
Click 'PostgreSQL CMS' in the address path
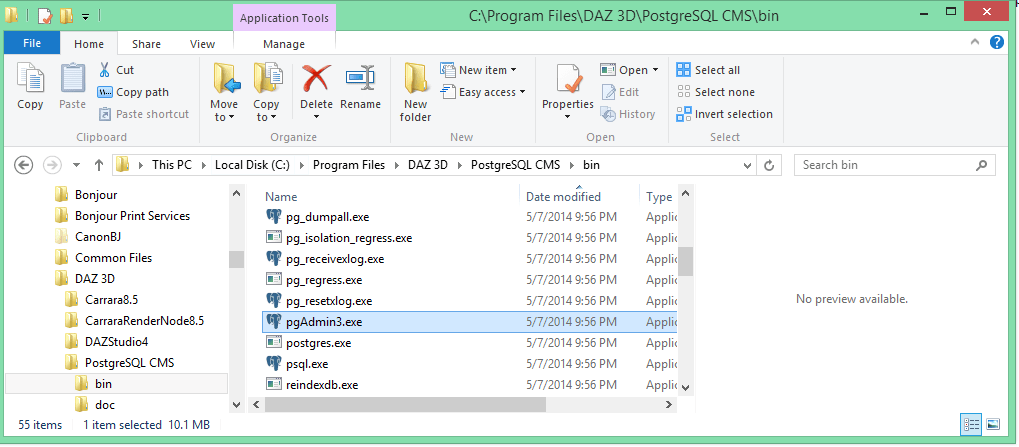pos(515,165)
